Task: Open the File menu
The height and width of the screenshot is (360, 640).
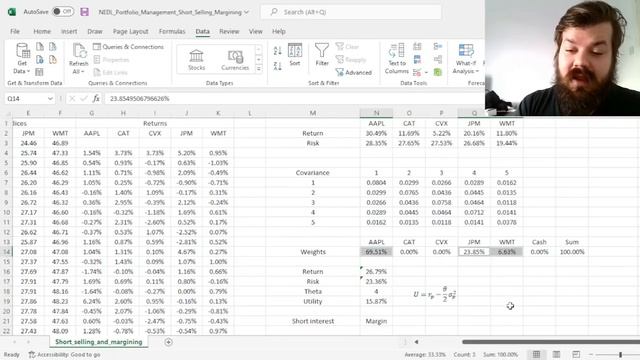Action: (15, 31)
